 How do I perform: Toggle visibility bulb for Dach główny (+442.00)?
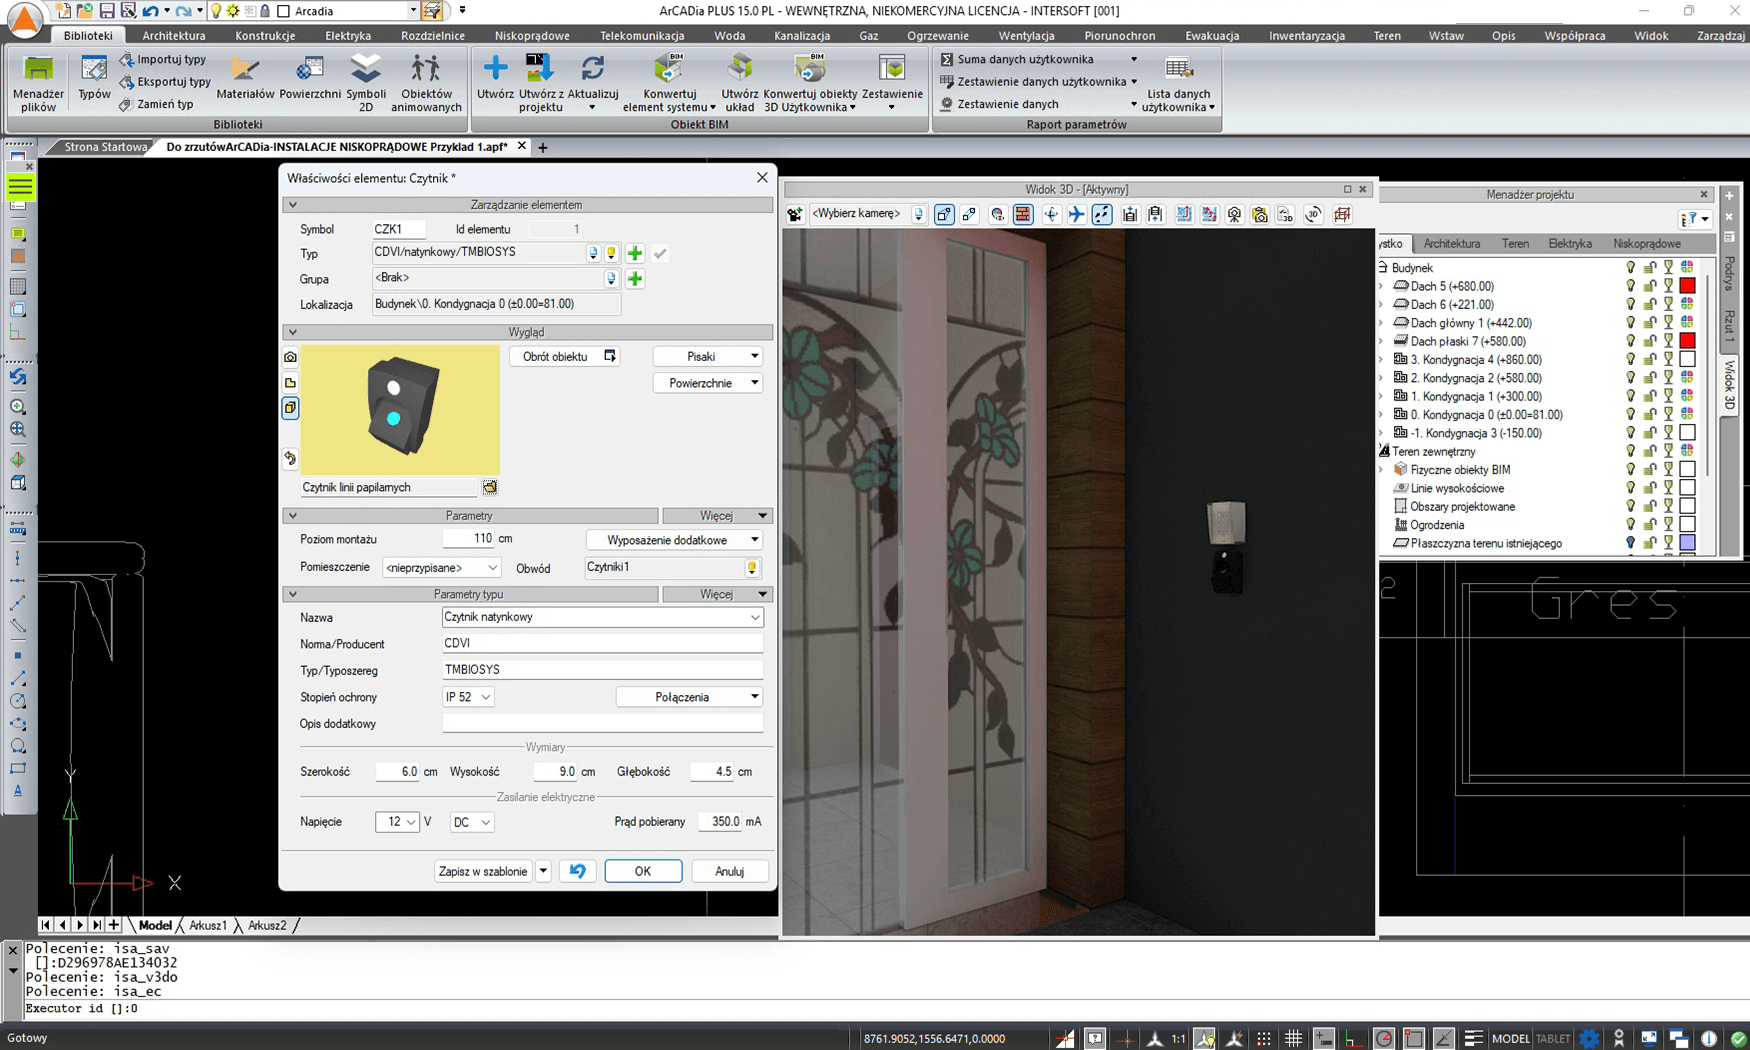[1631, 323]
